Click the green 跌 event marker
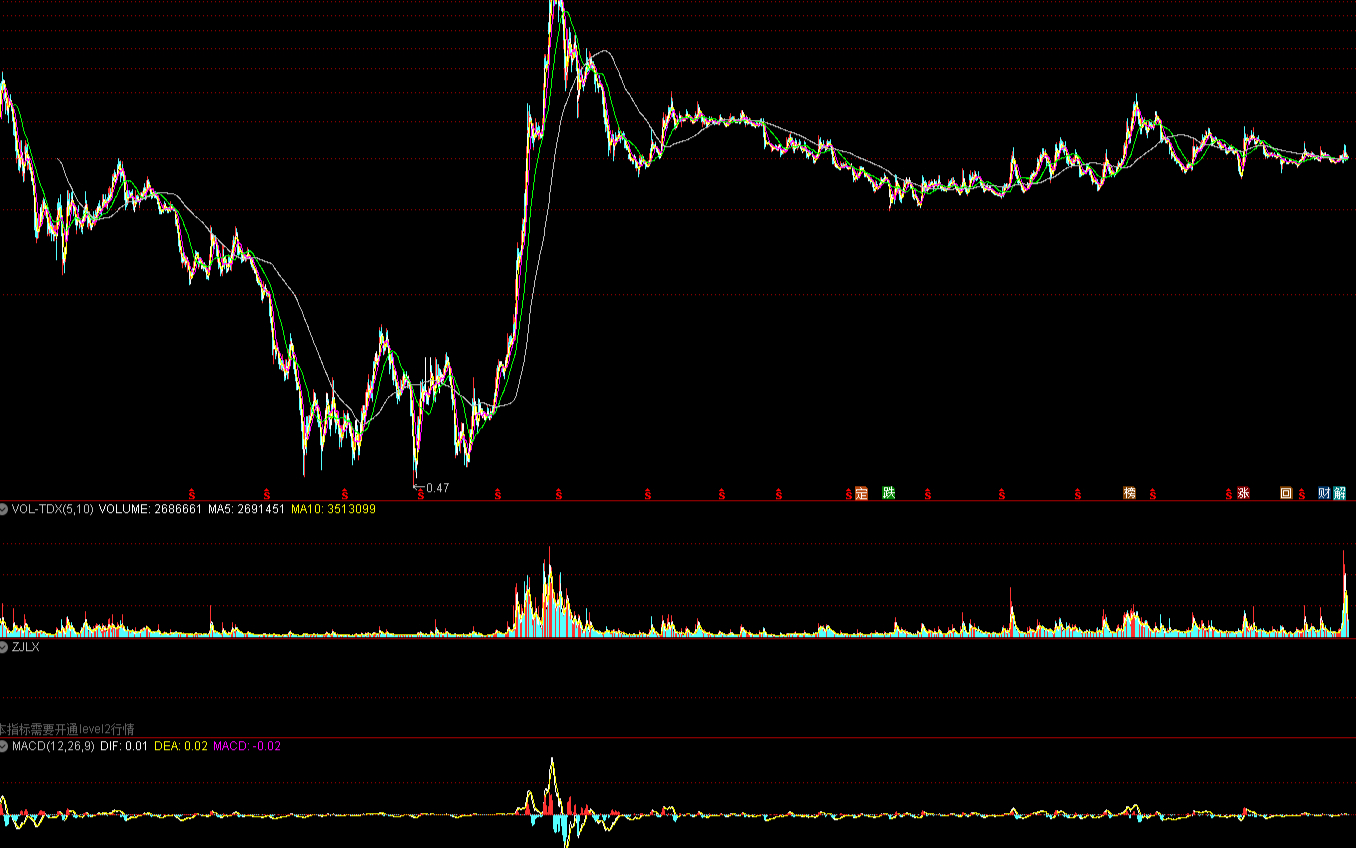 point(889,493)
